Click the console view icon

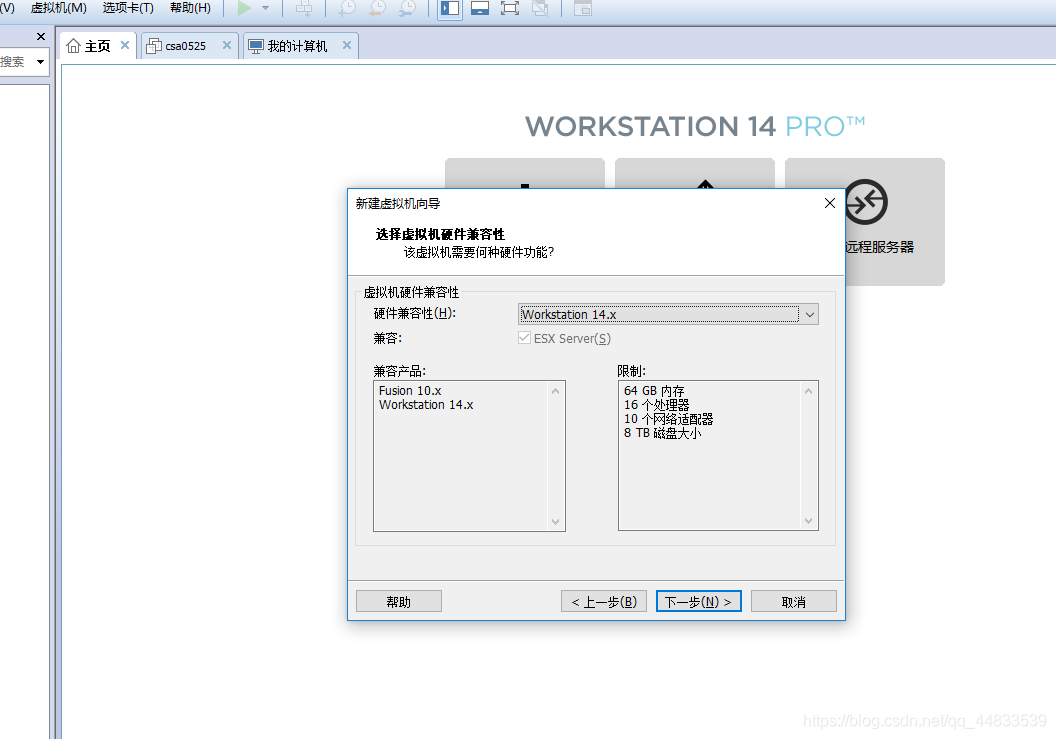pyautogui.click(x=583, y=8)
